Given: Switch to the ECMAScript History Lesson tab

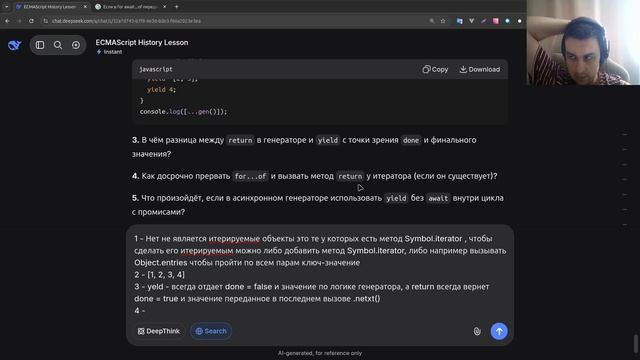Looking at the screenshot, I should pos(49,7).
